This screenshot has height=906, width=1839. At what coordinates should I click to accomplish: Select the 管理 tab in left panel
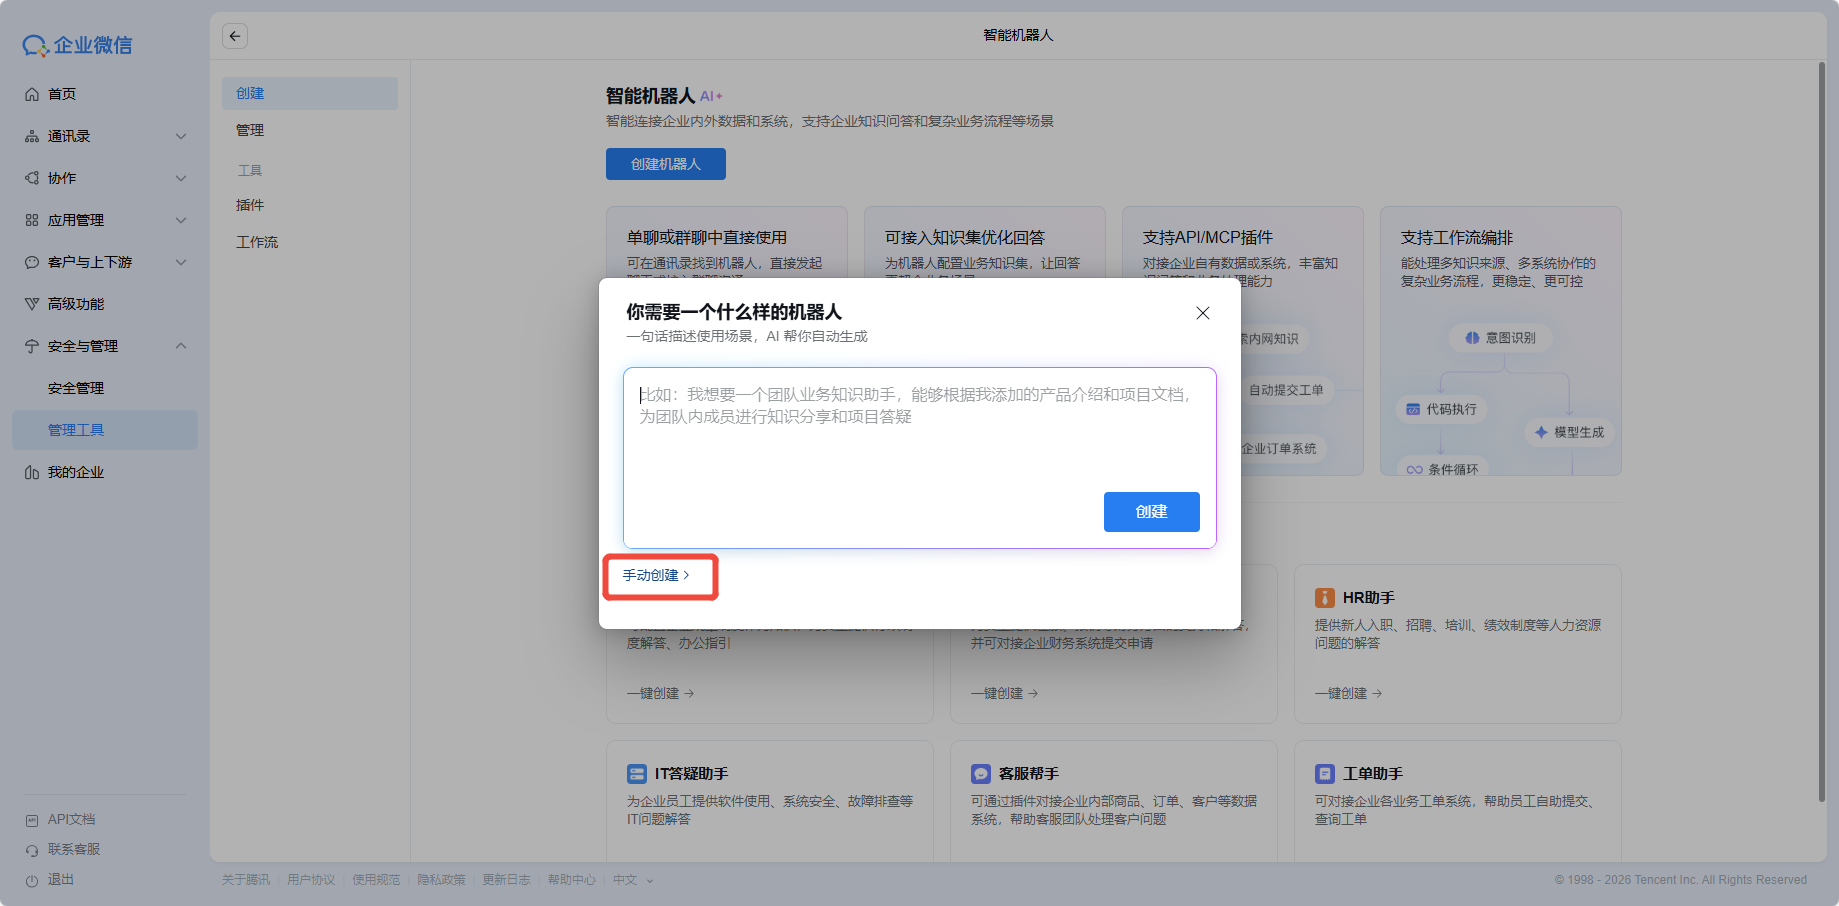point(250,130)
